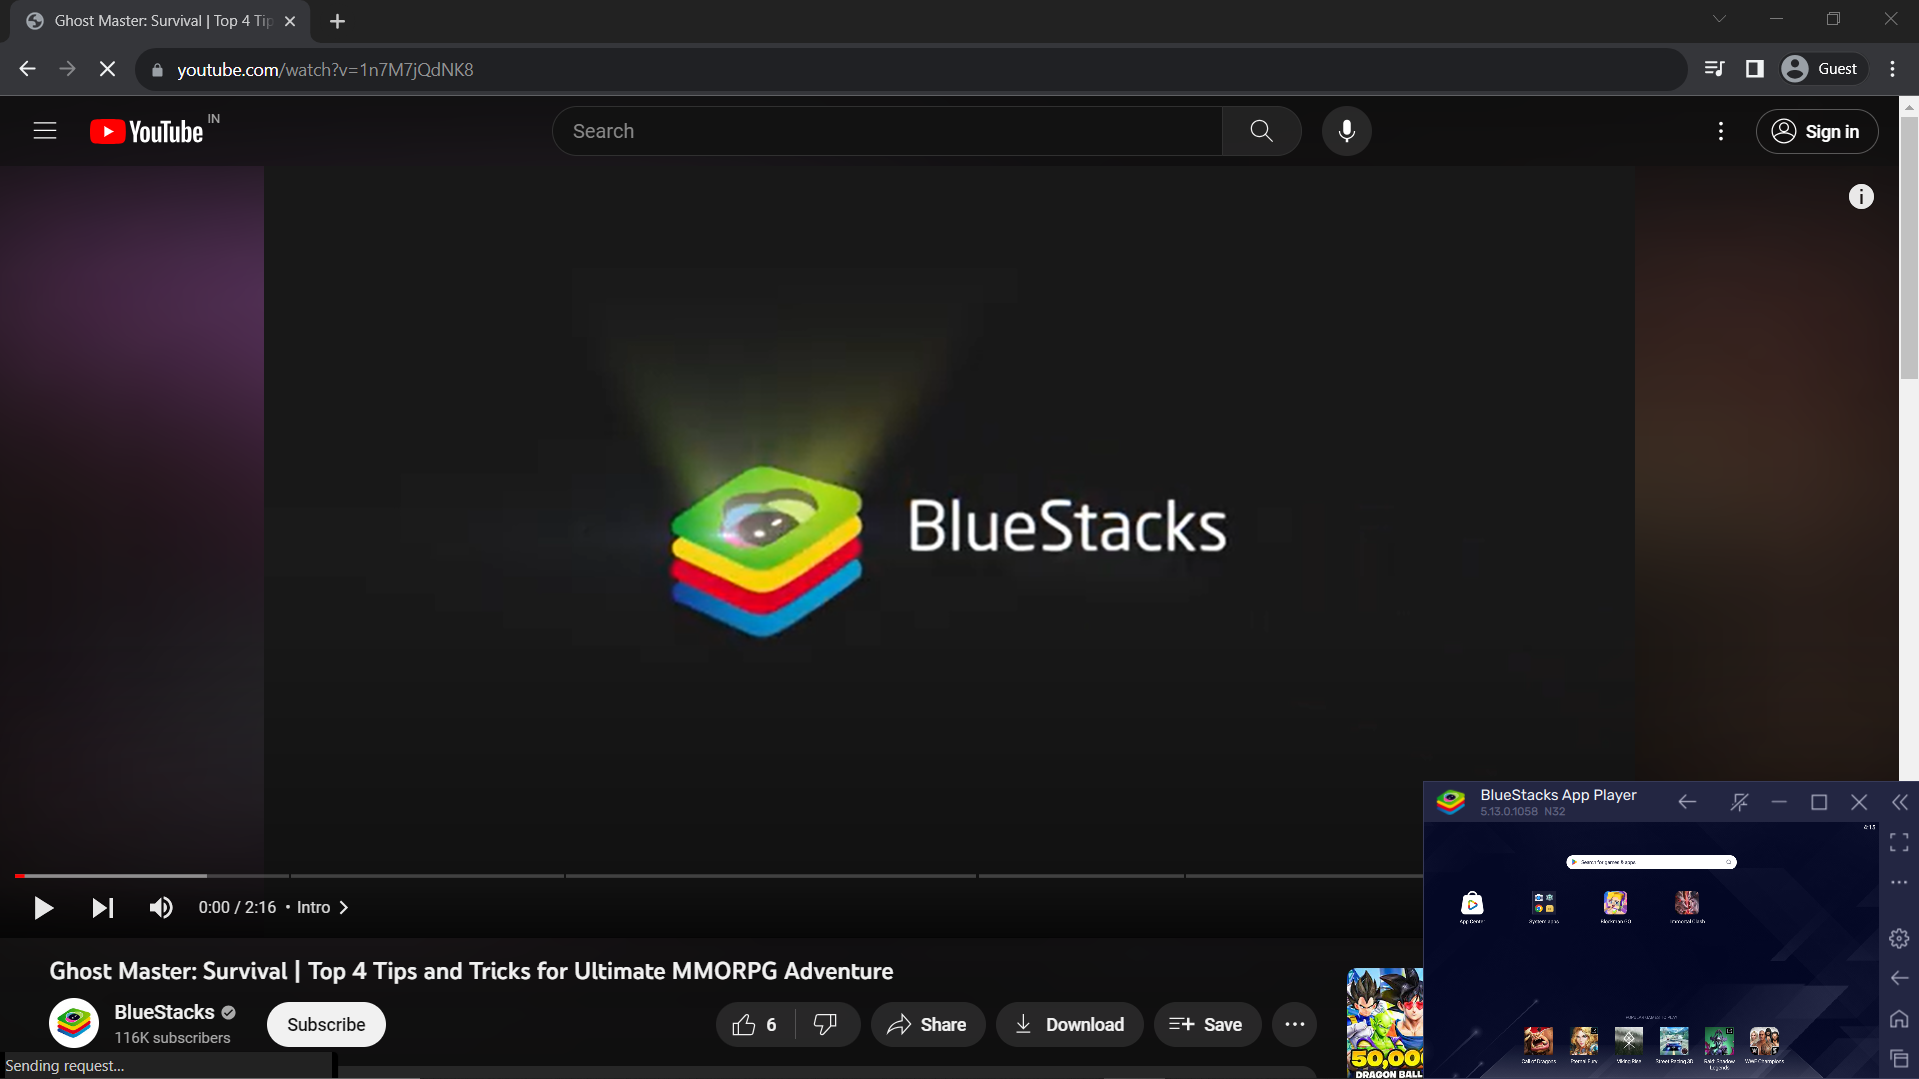This screenshot has height=1079, width=1919.
Task: Activate voice search on YouTube
Action: [x=1346, y=130]
